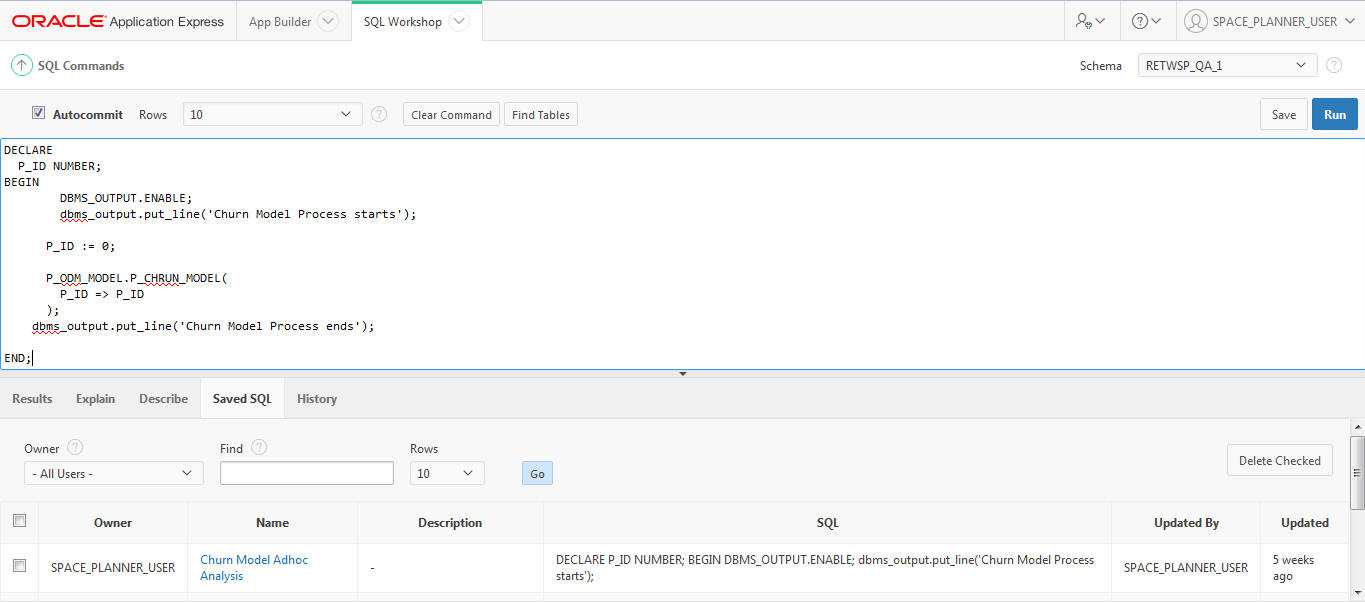Click the Updated By column header
1365x602 pixels.
[x=1186, y=522]
